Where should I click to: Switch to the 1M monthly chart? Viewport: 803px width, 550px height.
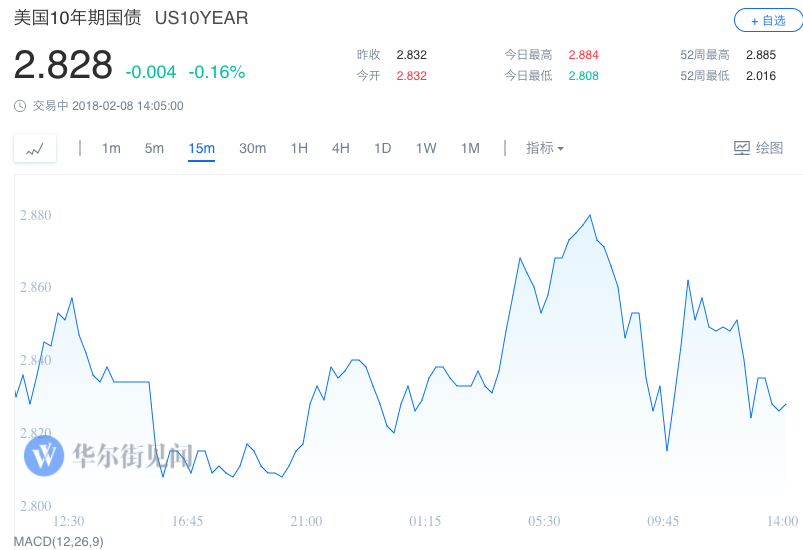[x=470, y=148]
